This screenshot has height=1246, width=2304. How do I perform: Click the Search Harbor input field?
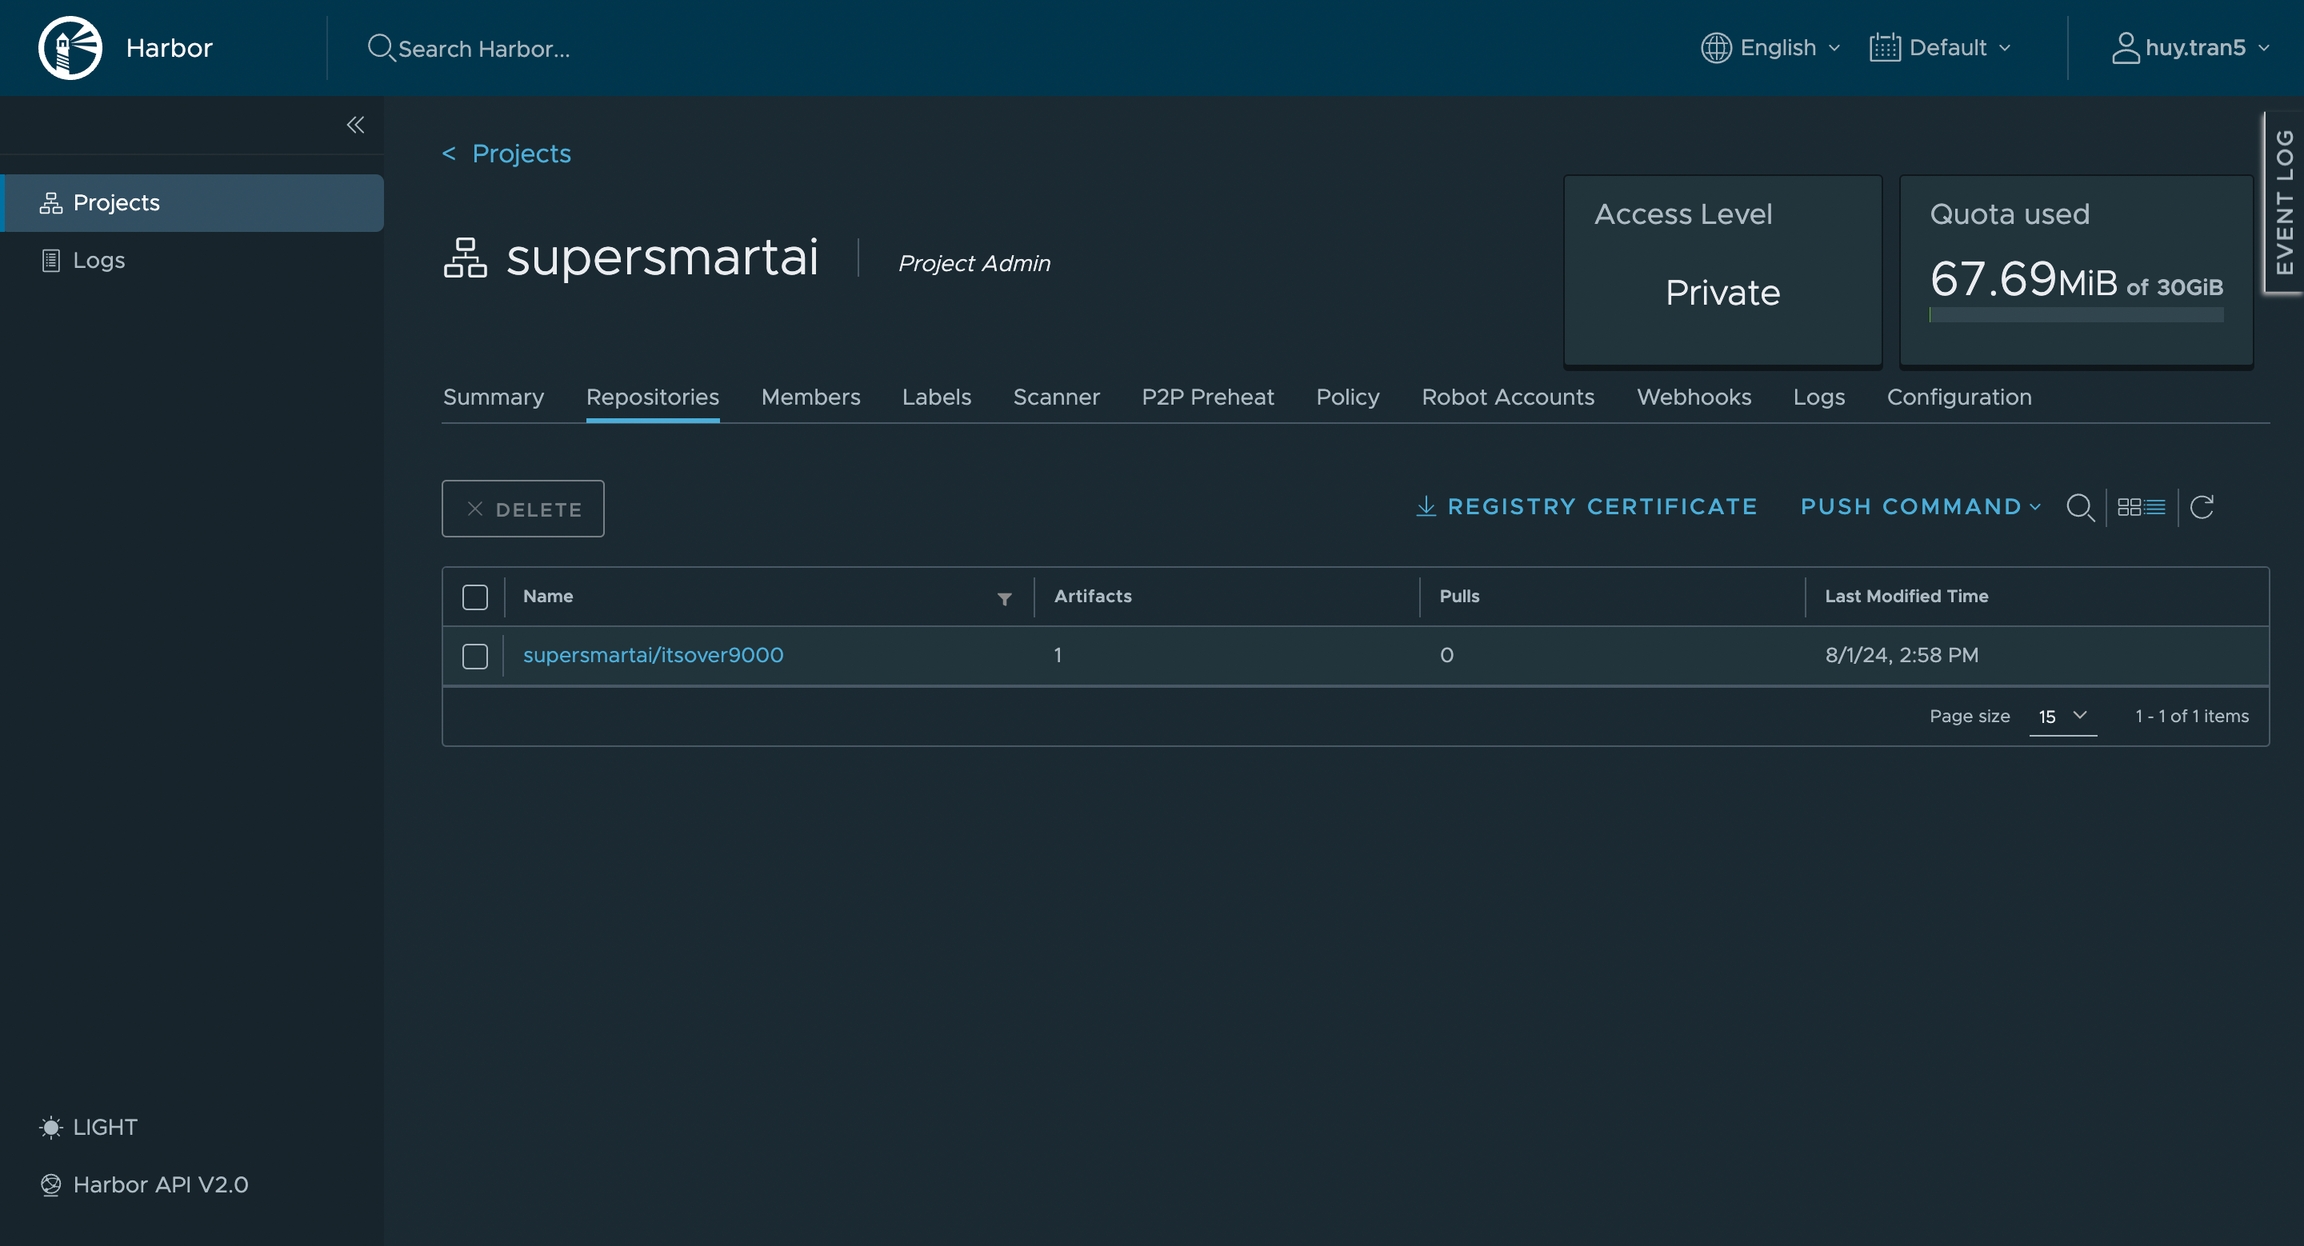coord(484,48)
